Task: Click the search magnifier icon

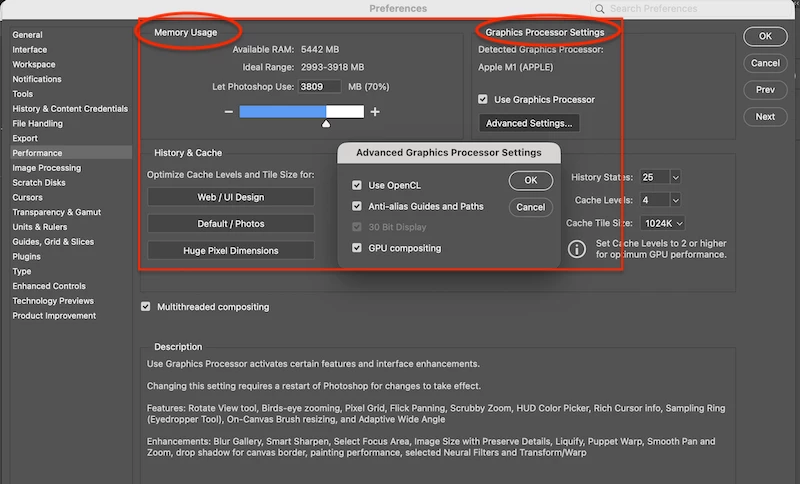Action: pos(599,9)
